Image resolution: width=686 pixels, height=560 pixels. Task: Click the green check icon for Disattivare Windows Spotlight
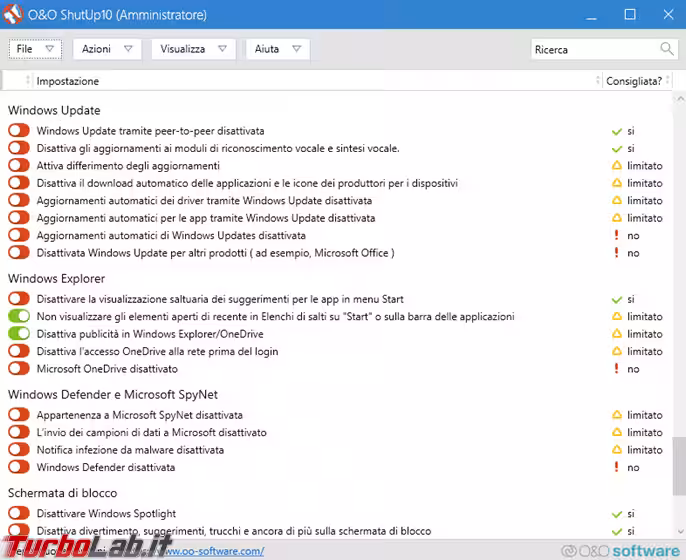tap(617, 514)
